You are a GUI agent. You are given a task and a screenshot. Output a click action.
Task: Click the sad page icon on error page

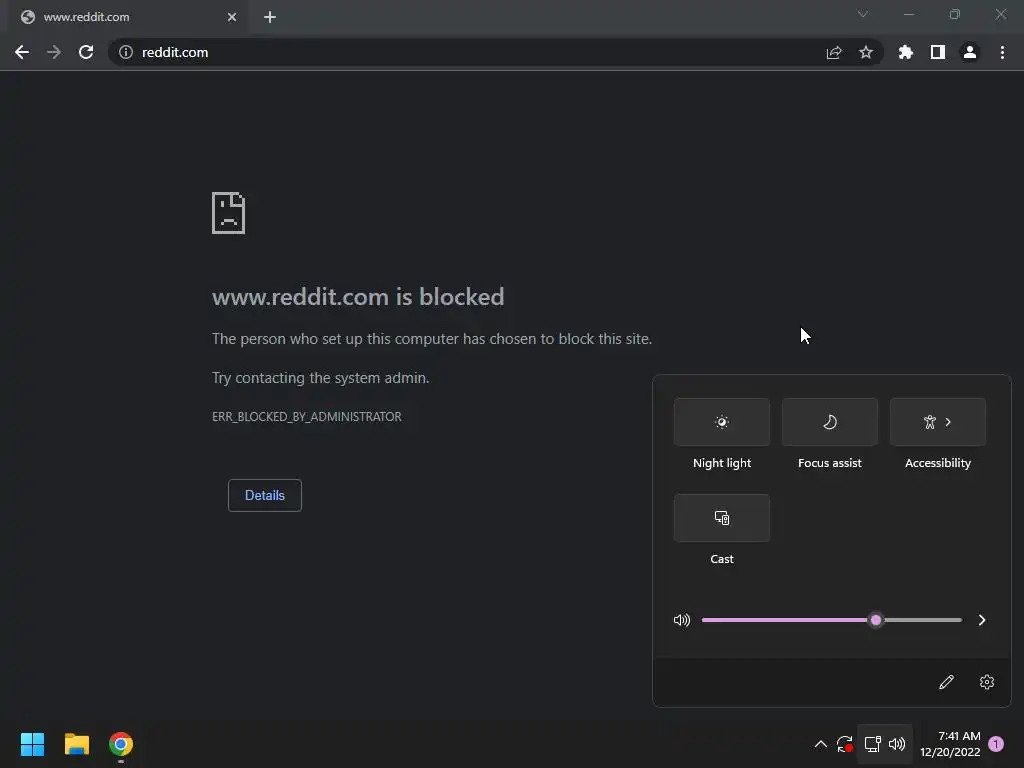pos(229,213)
